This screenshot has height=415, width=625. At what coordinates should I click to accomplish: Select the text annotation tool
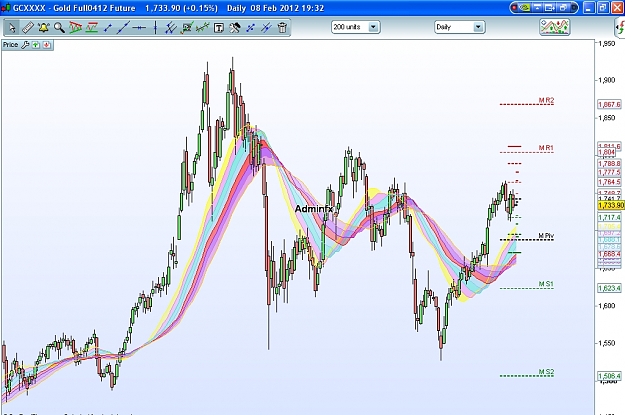click(219, 28)
